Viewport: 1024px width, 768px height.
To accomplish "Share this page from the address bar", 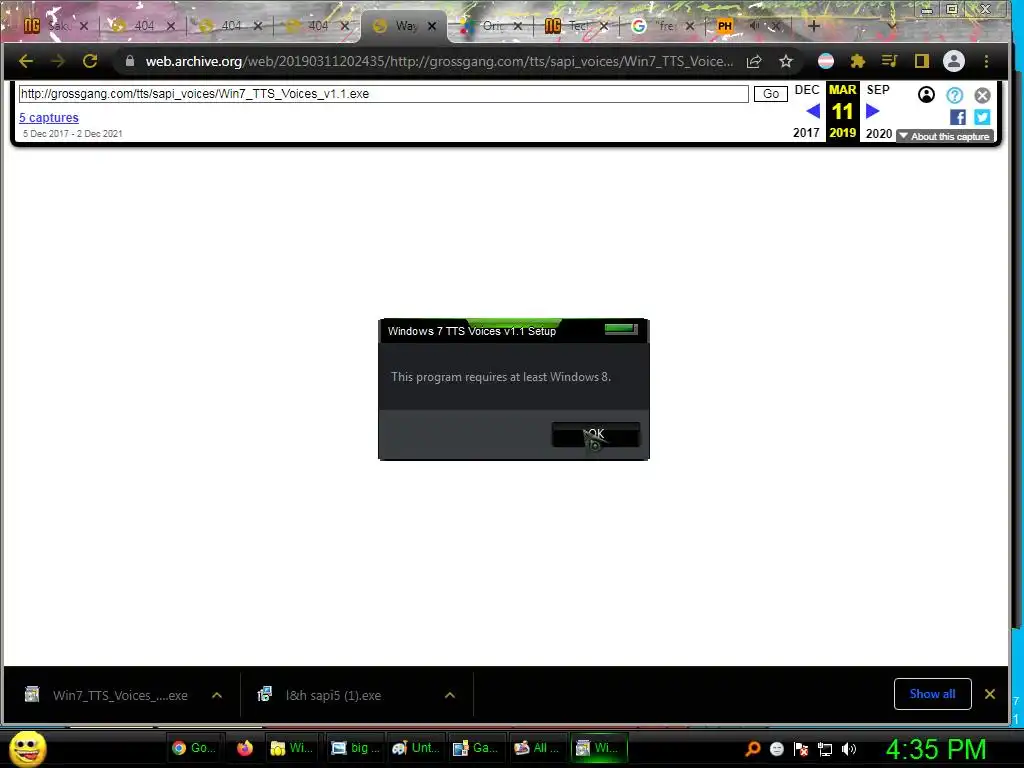I will (x=754, y=61).
